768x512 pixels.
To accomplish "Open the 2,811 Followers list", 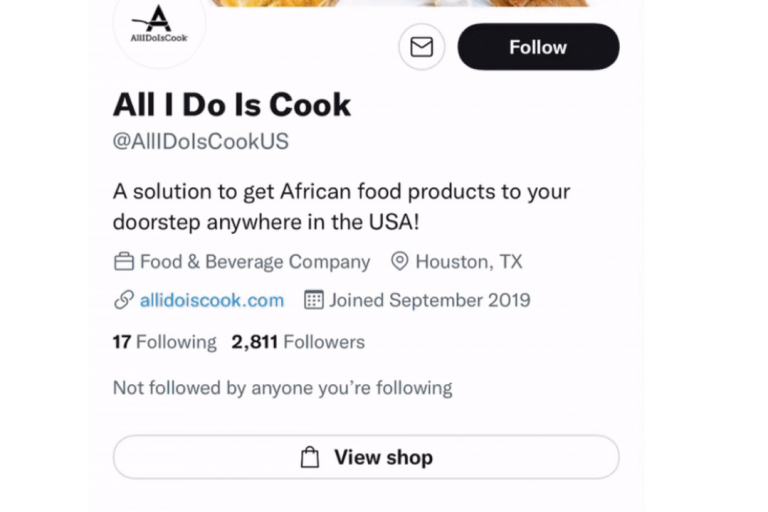I will pos(298,342).
